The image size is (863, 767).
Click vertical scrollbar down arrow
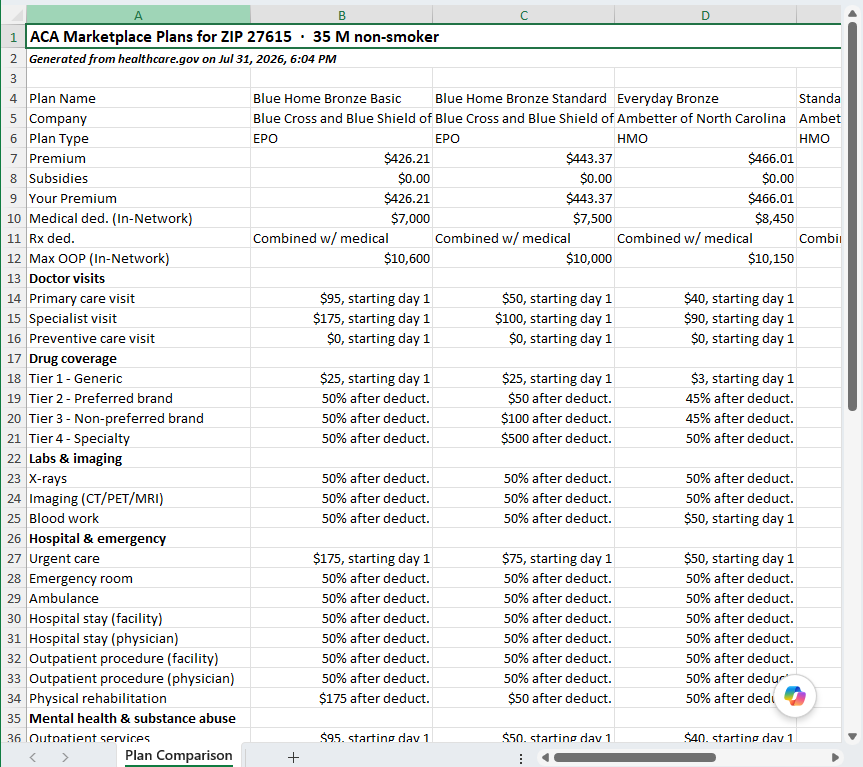(x=853, y=736)
